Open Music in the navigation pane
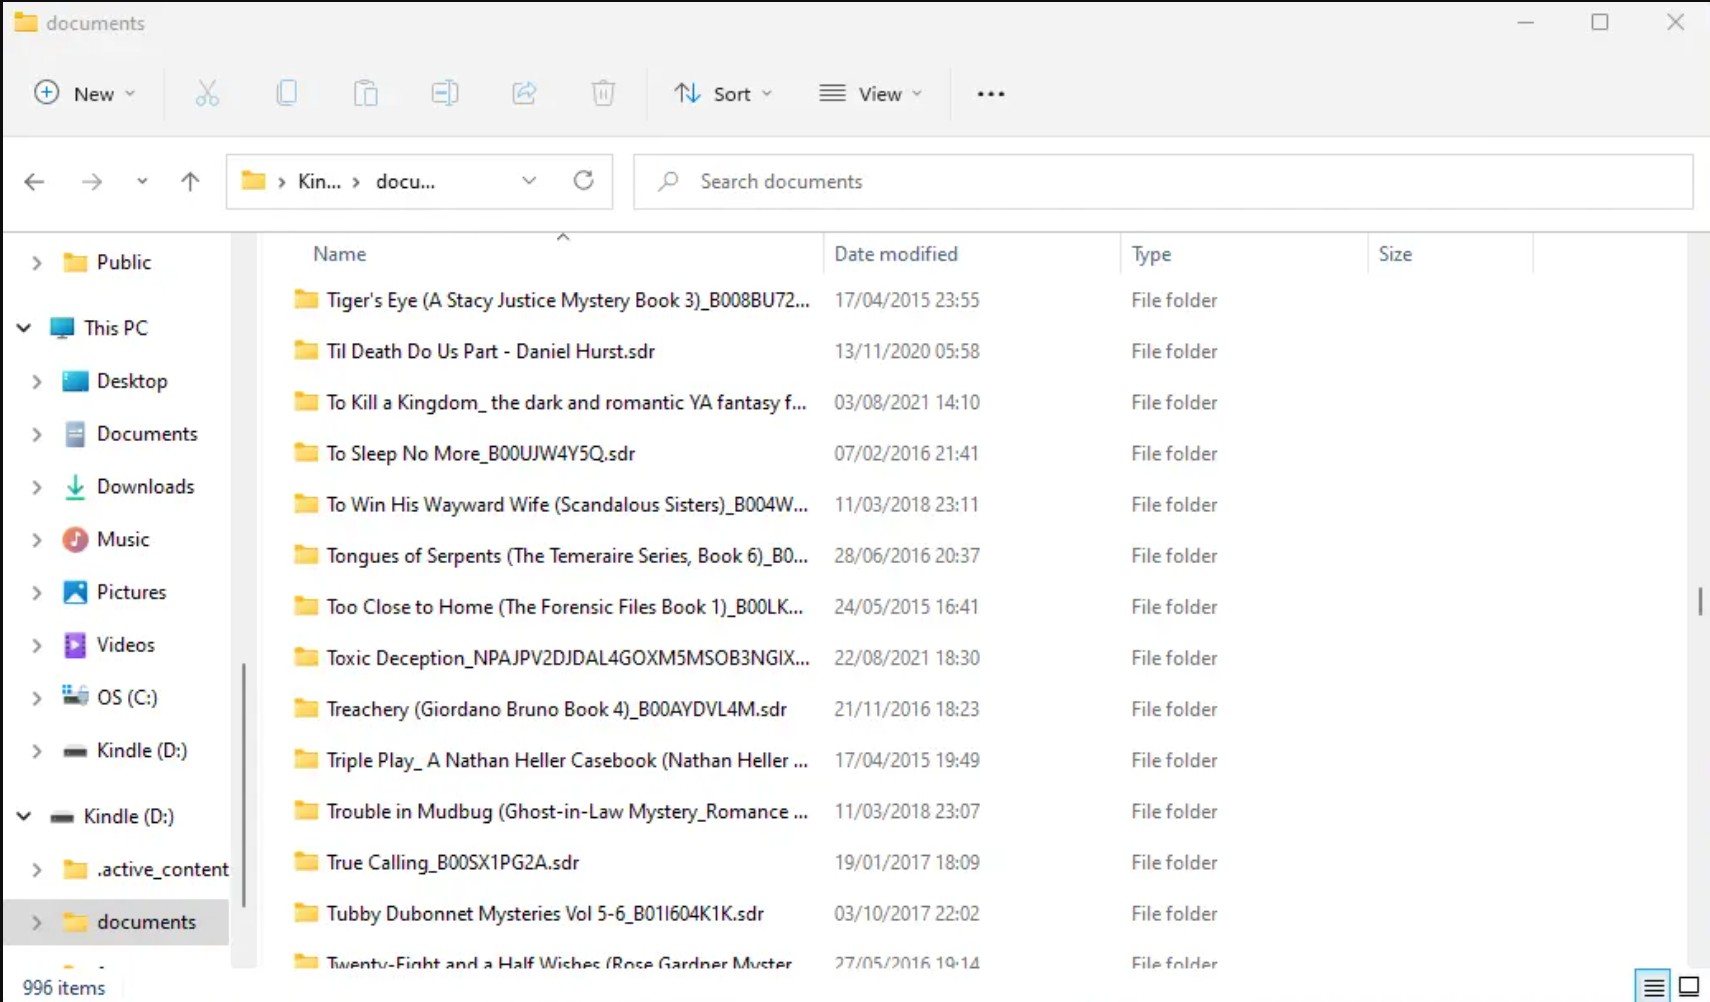Screen dimensions: 1710x1002 [123, 540]
